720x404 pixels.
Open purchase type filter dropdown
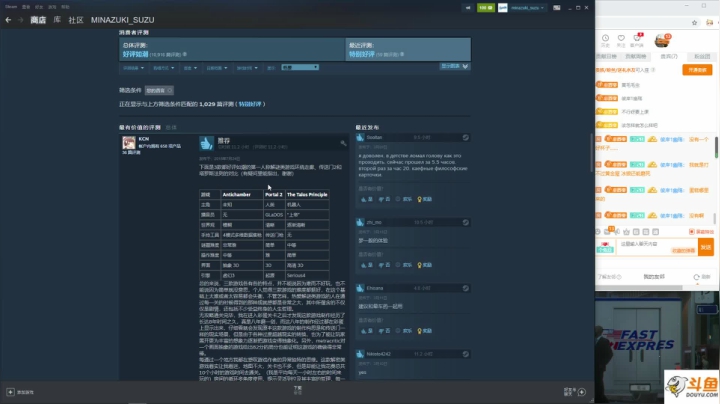[163, 68]
